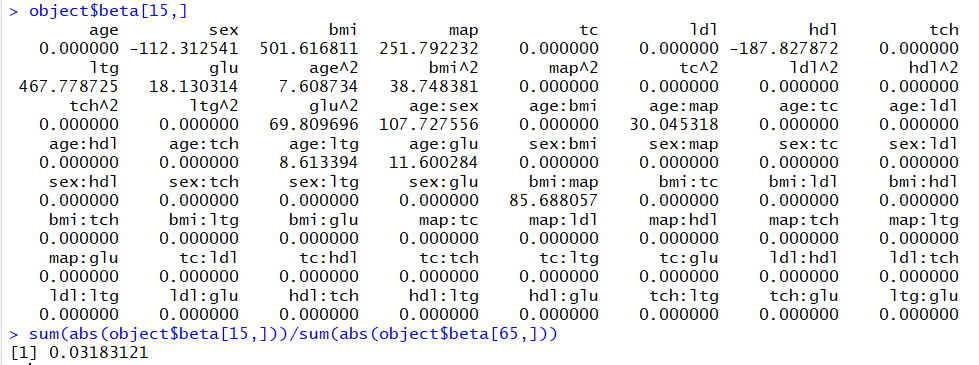Click the result value 0.03183121
This screenshot has width=979, height=365.
(x=98, y=353)
